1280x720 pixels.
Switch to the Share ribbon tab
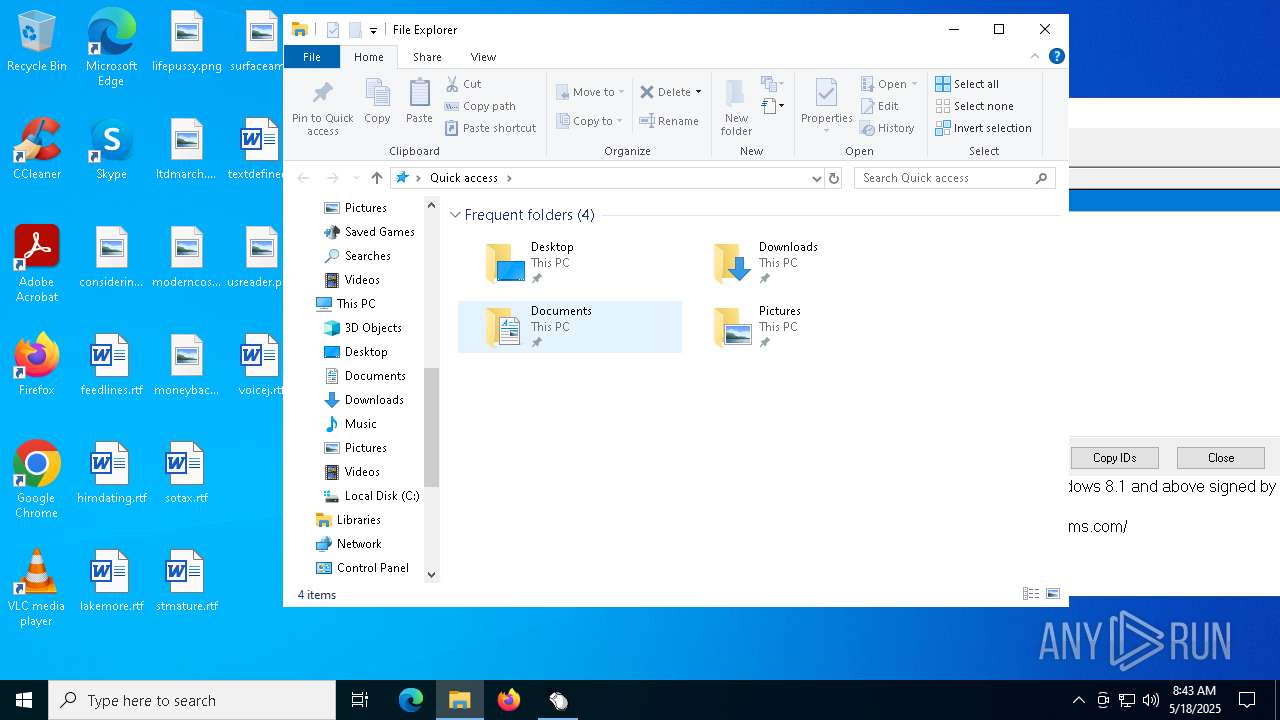(x=427, y=57)
